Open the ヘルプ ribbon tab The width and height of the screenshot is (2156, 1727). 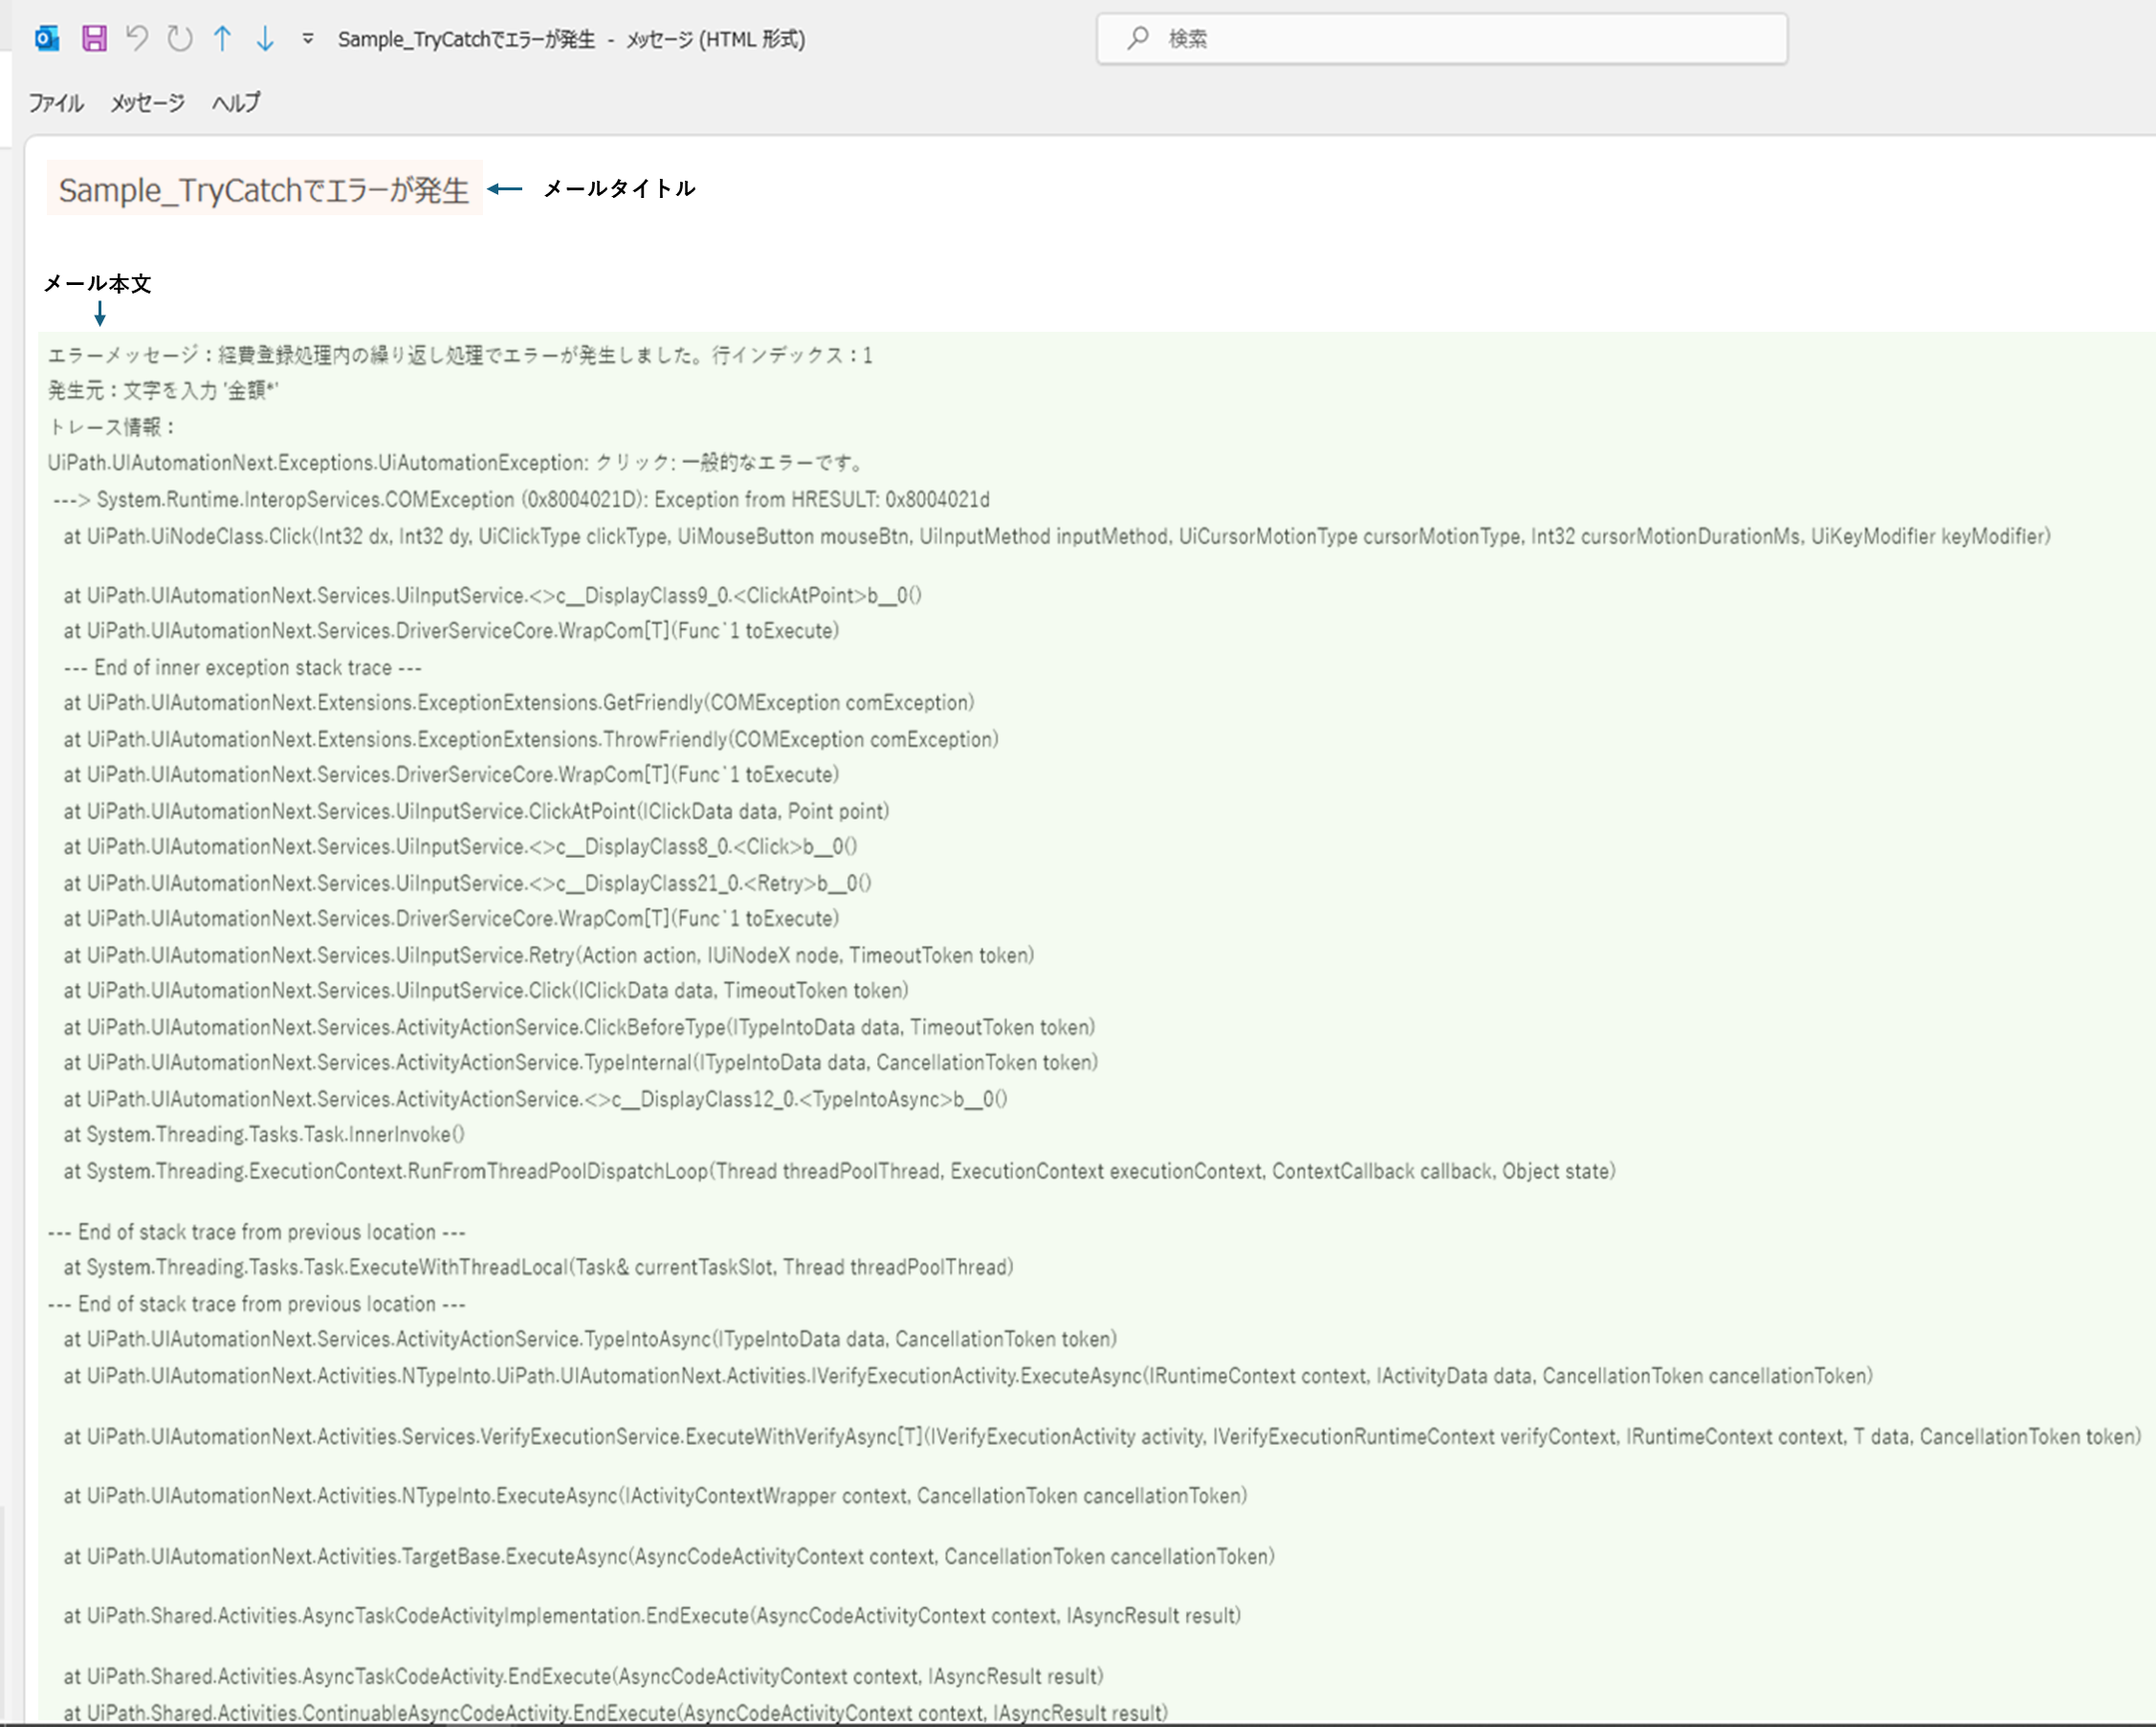pyautogui.click(x=236, y=103)
